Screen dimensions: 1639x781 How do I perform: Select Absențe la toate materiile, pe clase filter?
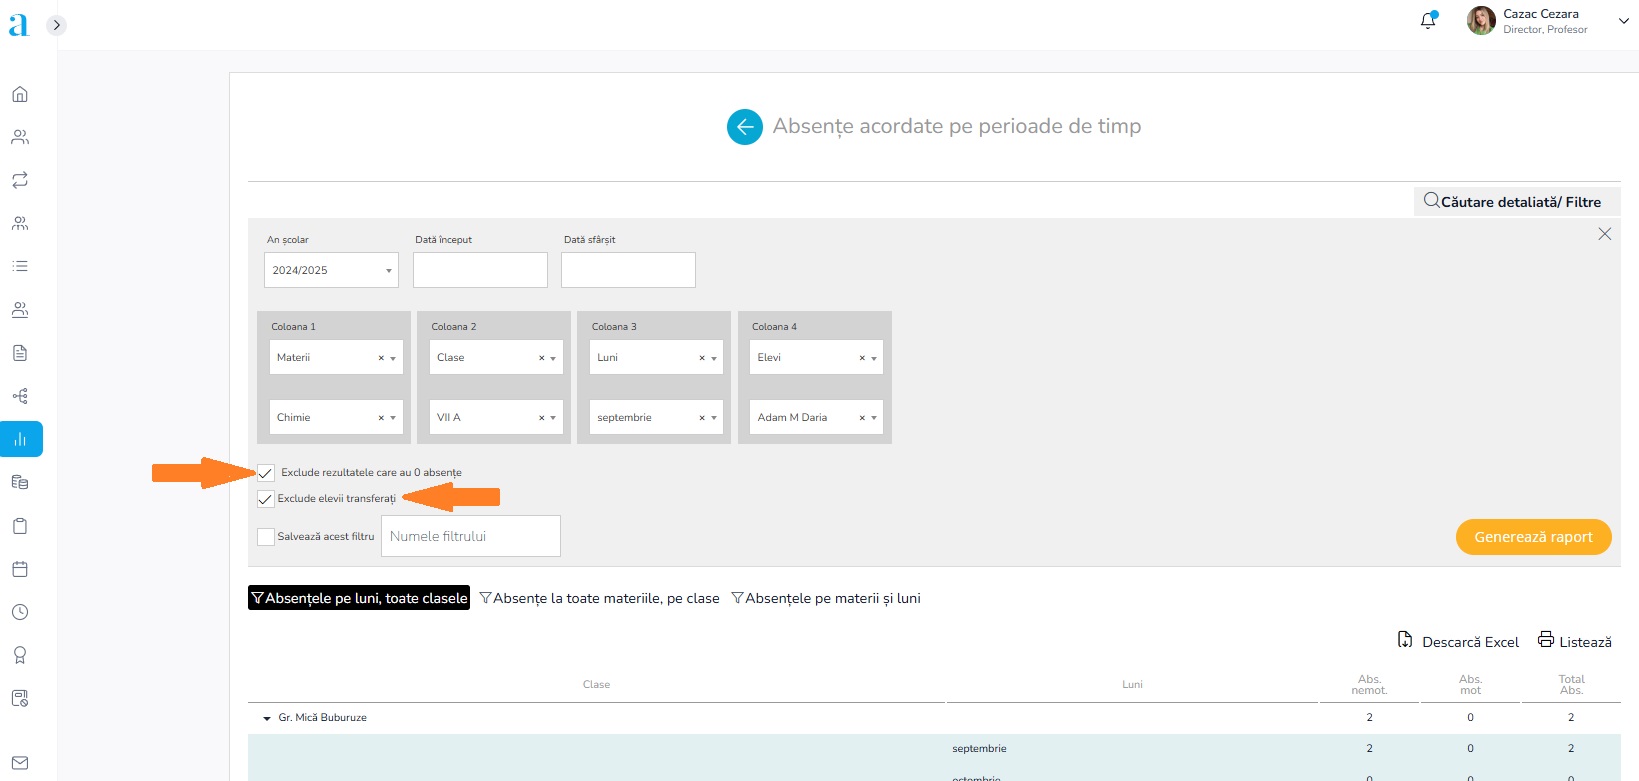coord(599,598)
